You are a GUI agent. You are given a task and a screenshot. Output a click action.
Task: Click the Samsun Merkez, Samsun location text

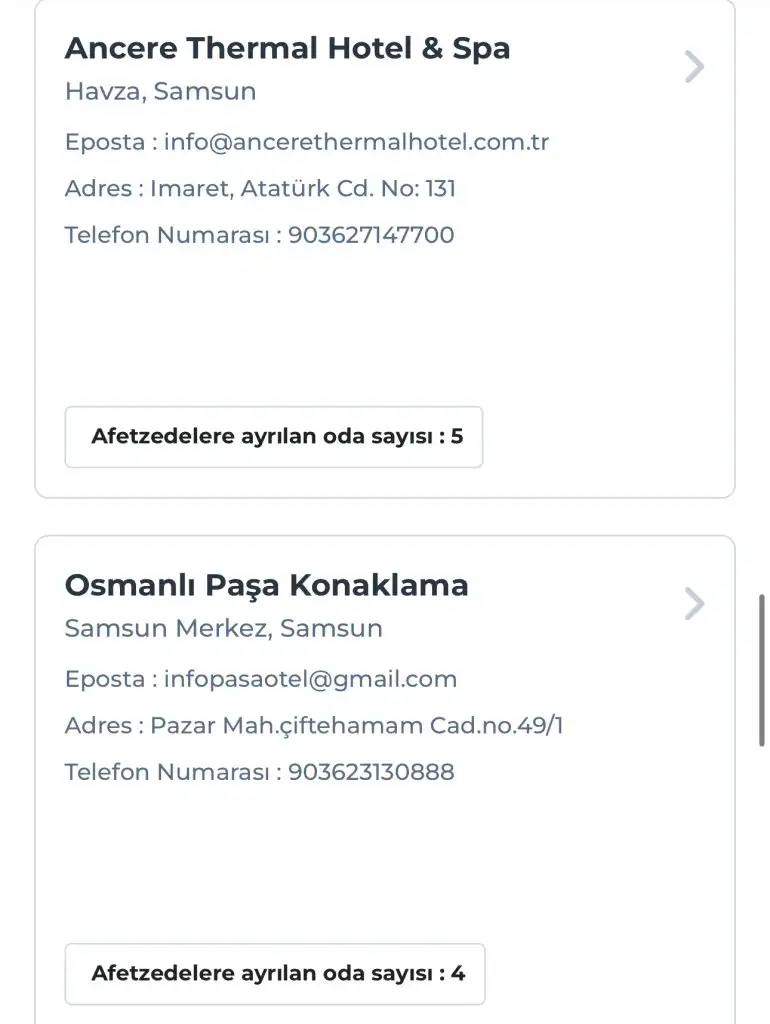tap(223, 629)
